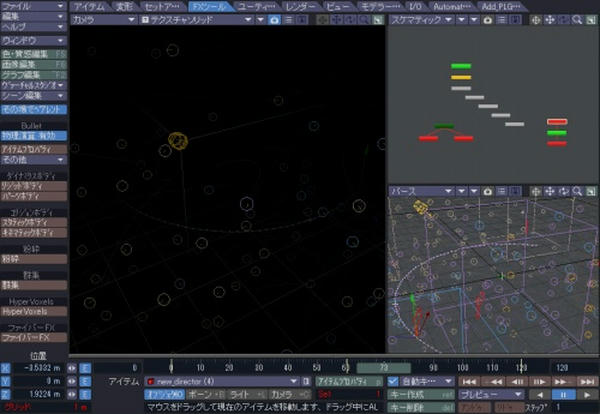The width and height of the screenshot is (600, 414).
Task: Click the center-view icon in the Perspective viewport header
Action: click(x=536, y=191)
